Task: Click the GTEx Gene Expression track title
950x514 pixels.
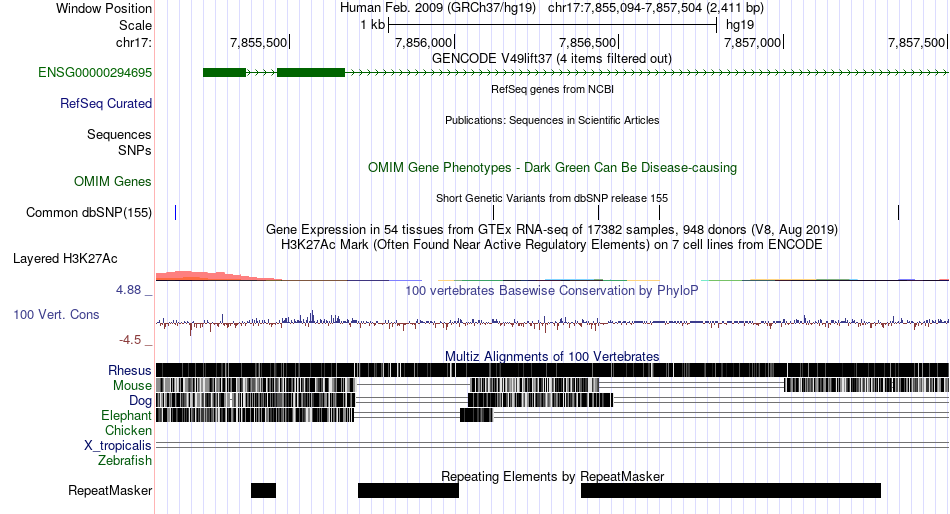Action: tap(552, 230)
